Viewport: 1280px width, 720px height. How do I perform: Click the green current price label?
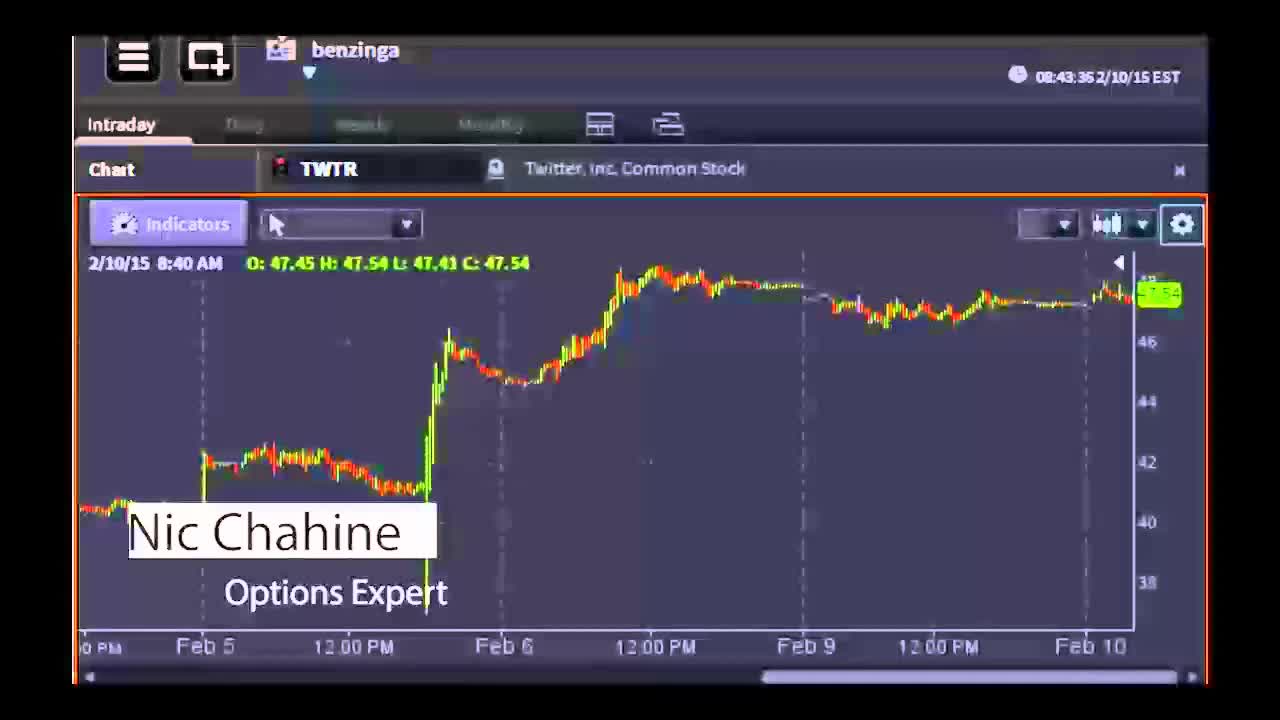pyautogui.click(x=1159, y=294)
